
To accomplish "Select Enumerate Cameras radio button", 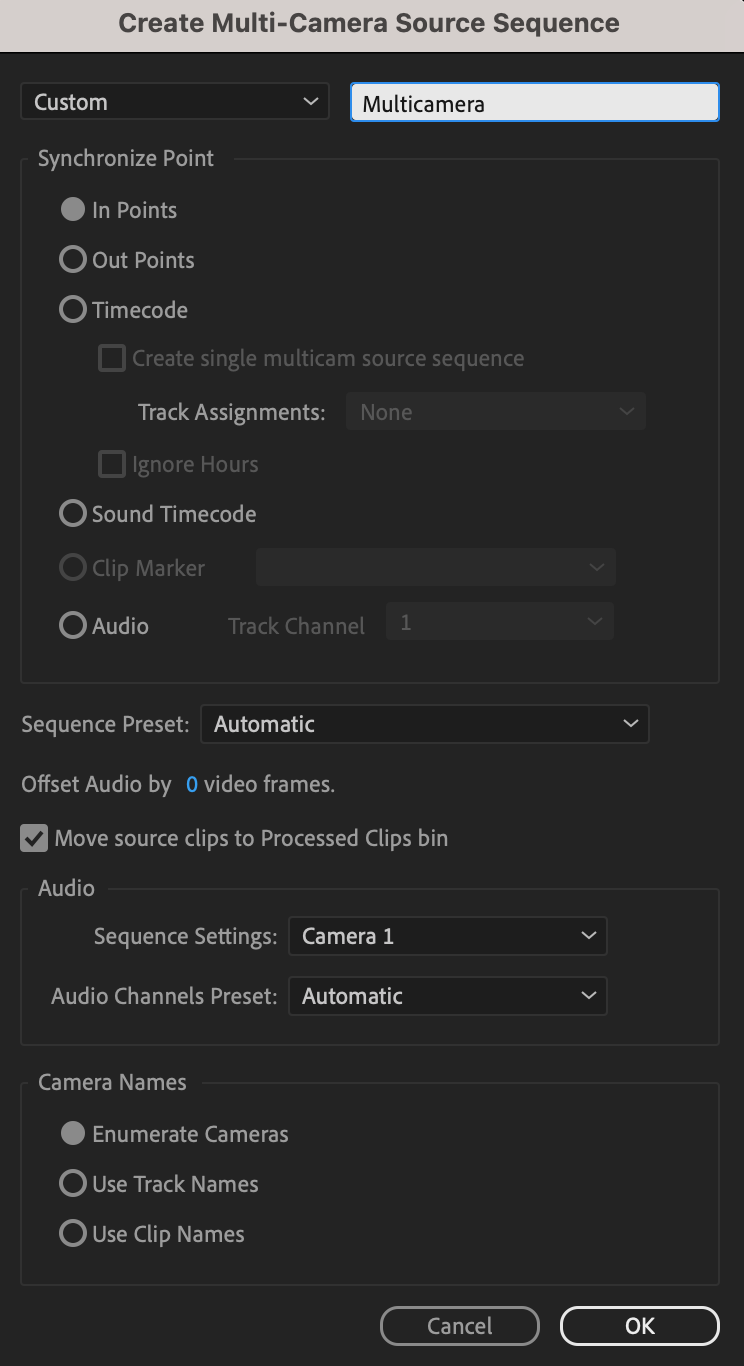I will tap(73, 1134).
